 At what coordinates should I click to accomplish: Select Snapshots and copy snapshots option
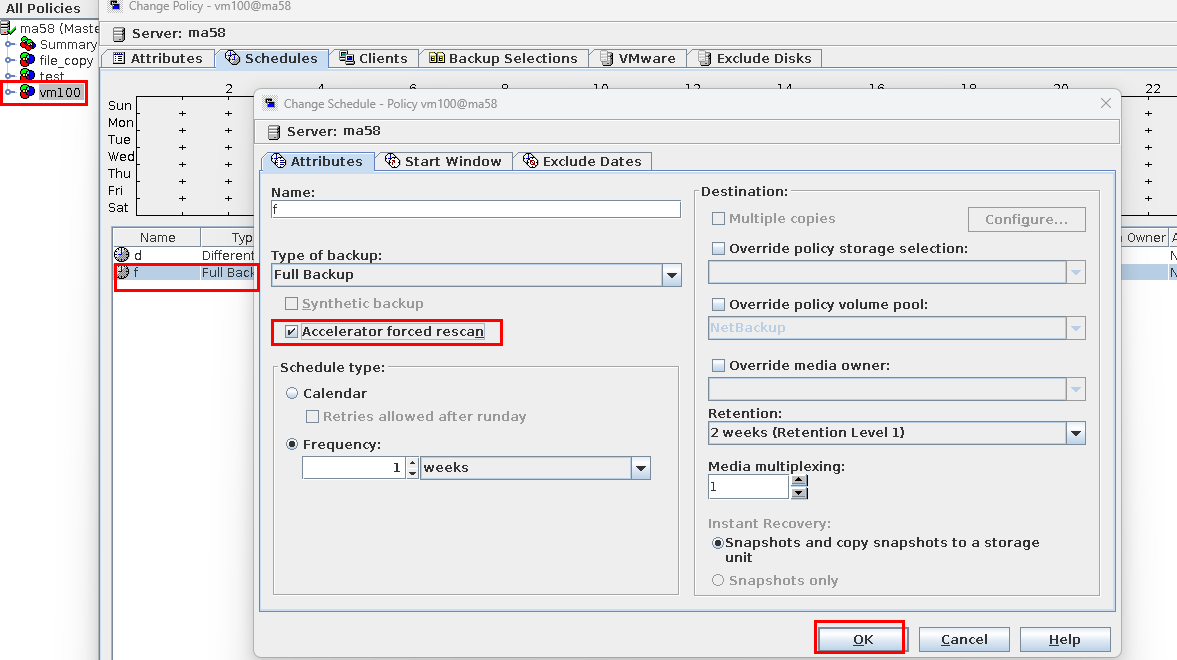point(718,543)
